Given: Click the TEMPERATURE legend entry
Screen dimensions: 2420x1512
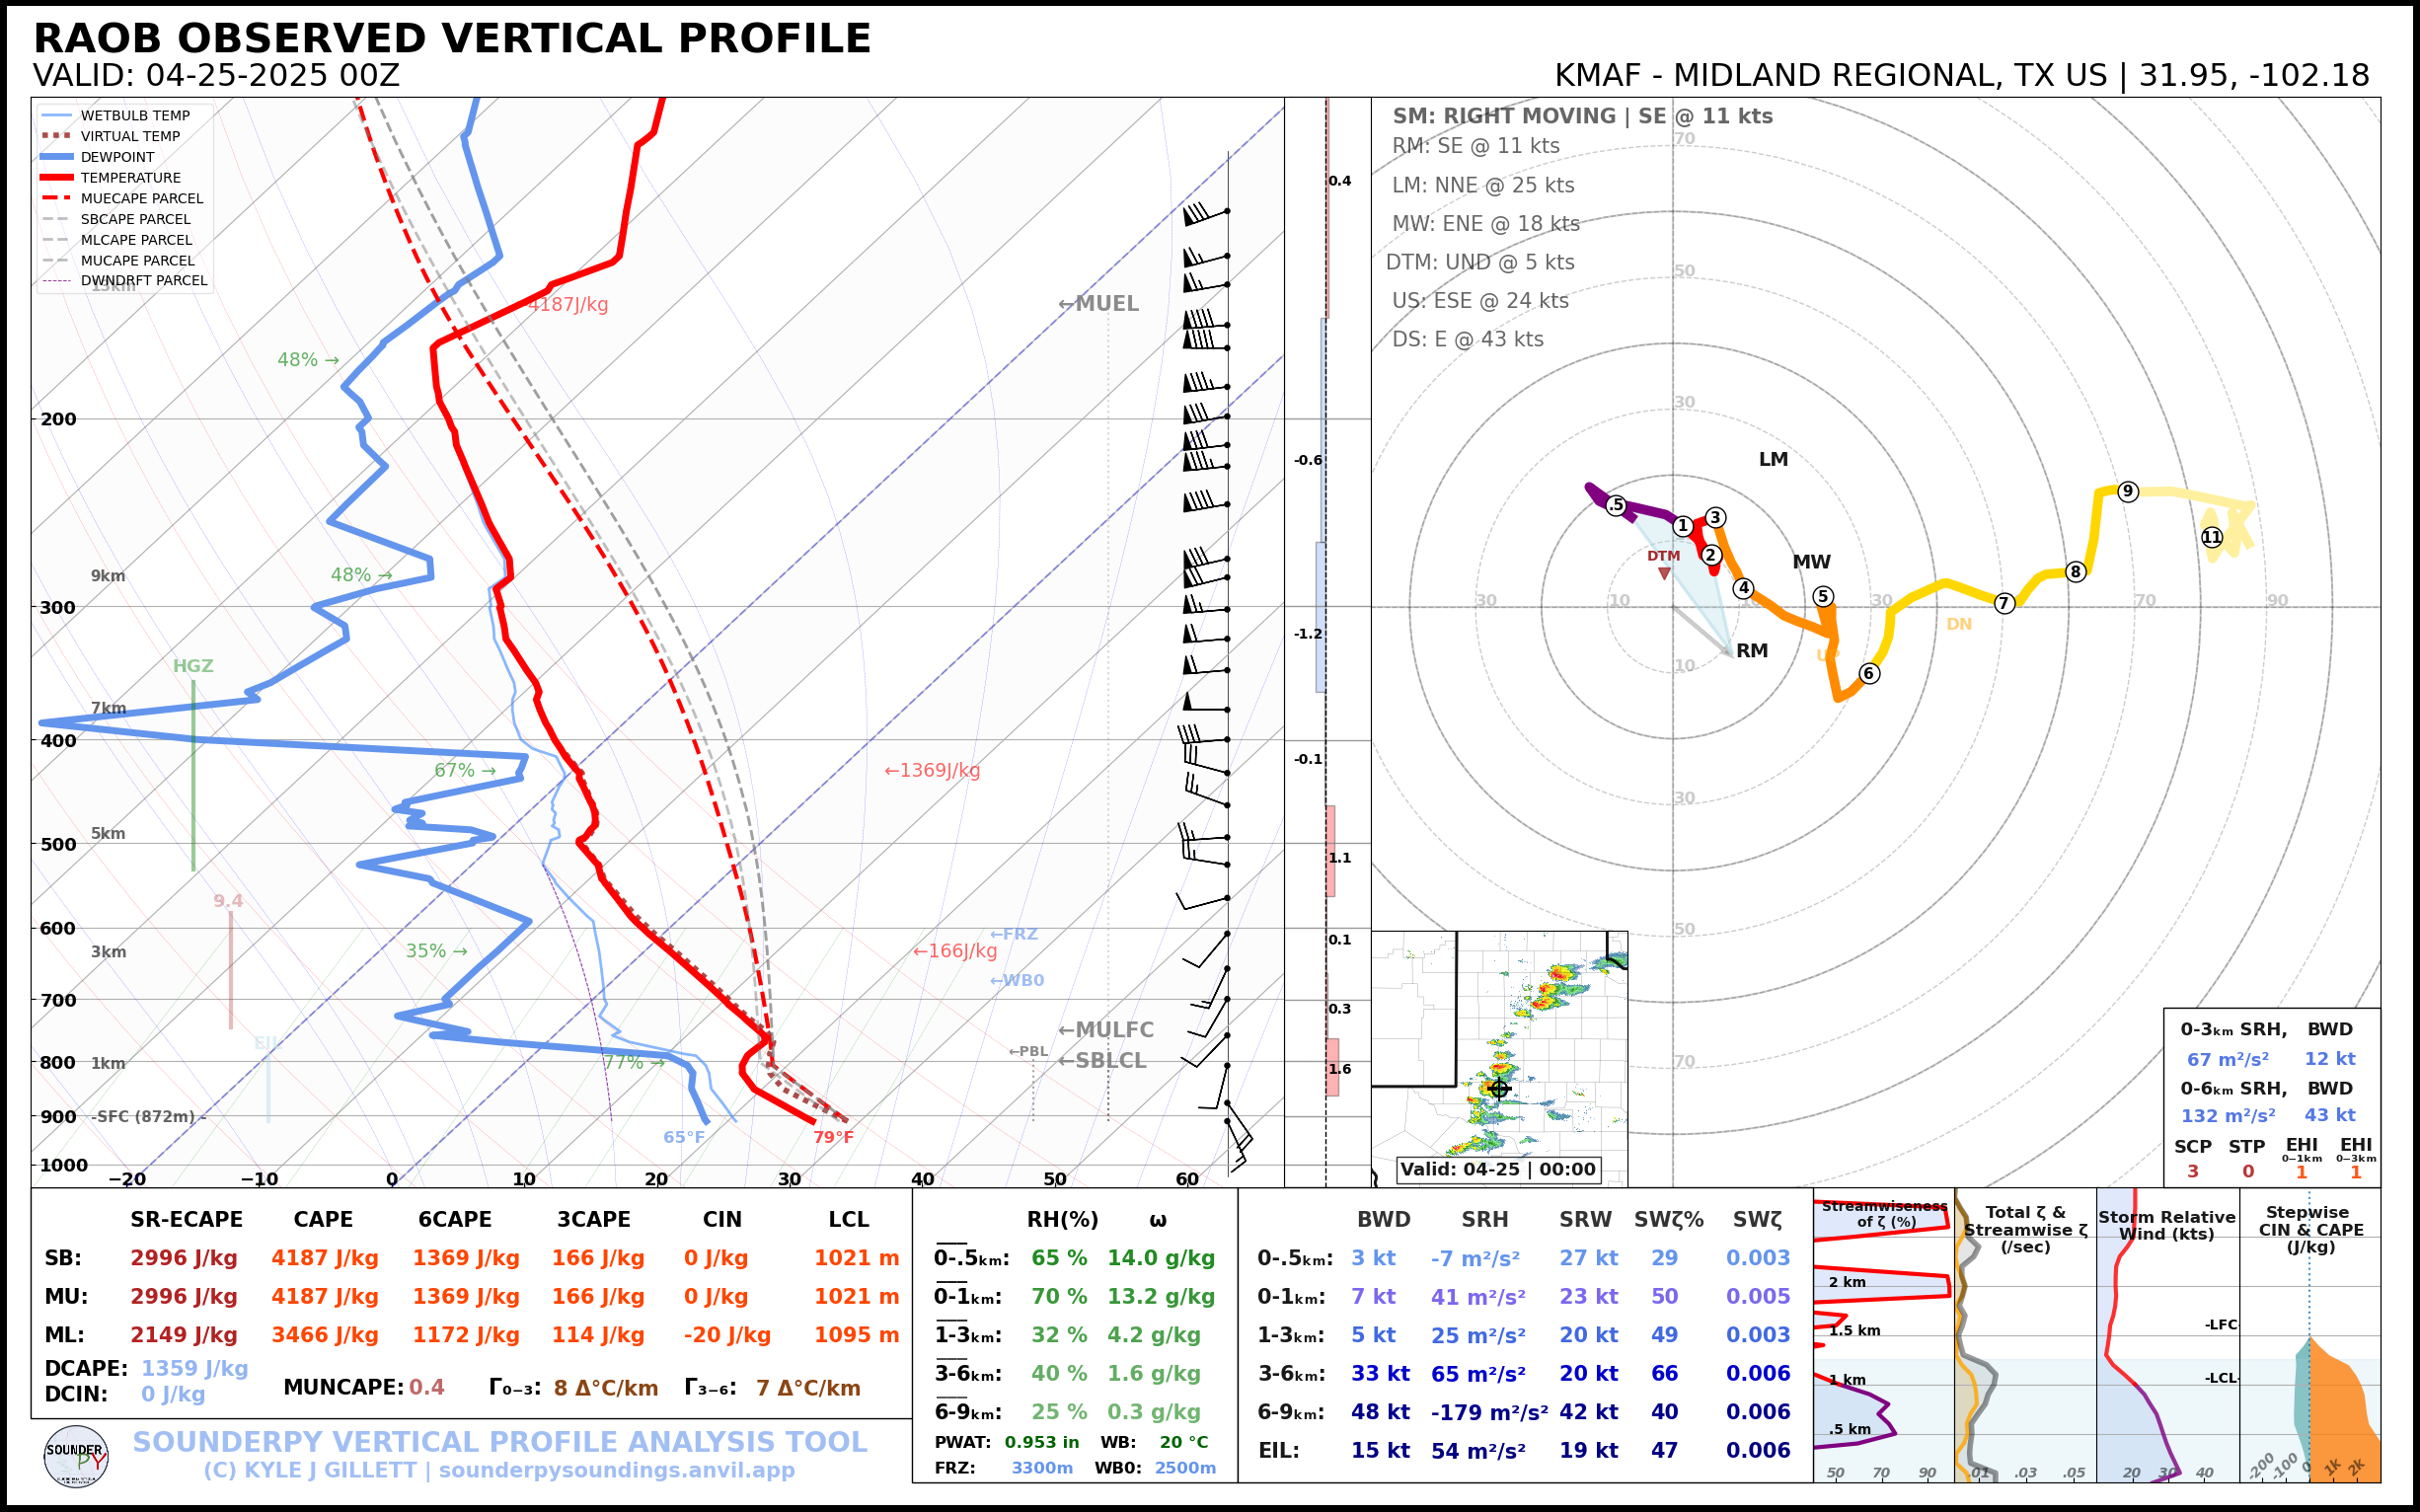Looking at the screenshot, I should pyautogui.click(x=130, y=178).
